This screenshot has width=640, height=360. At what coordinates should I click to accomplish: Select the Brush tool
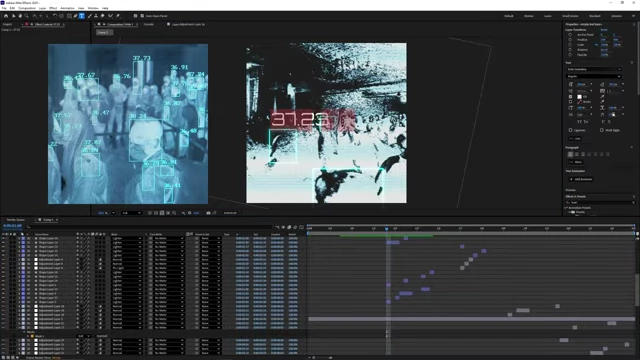(90, 16)
